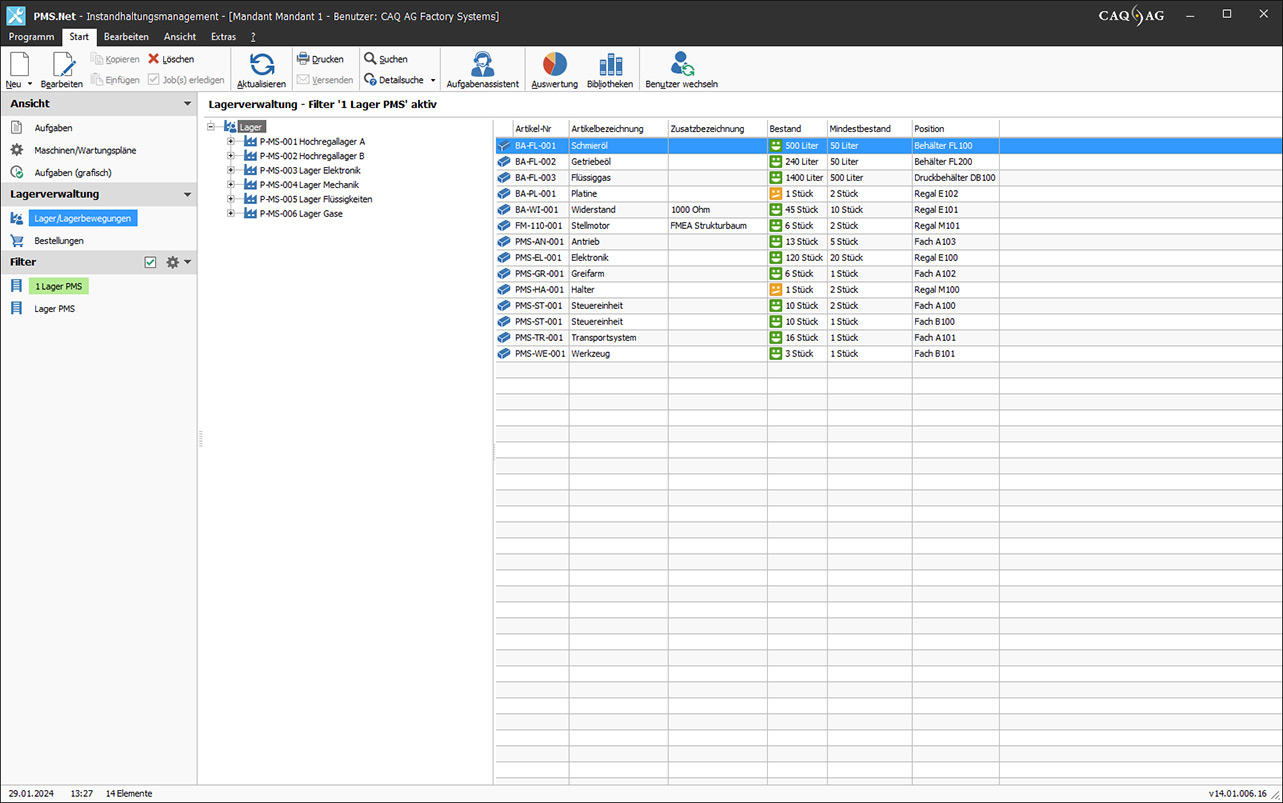Sort by Artikel-Nr column header

point(540,129)
